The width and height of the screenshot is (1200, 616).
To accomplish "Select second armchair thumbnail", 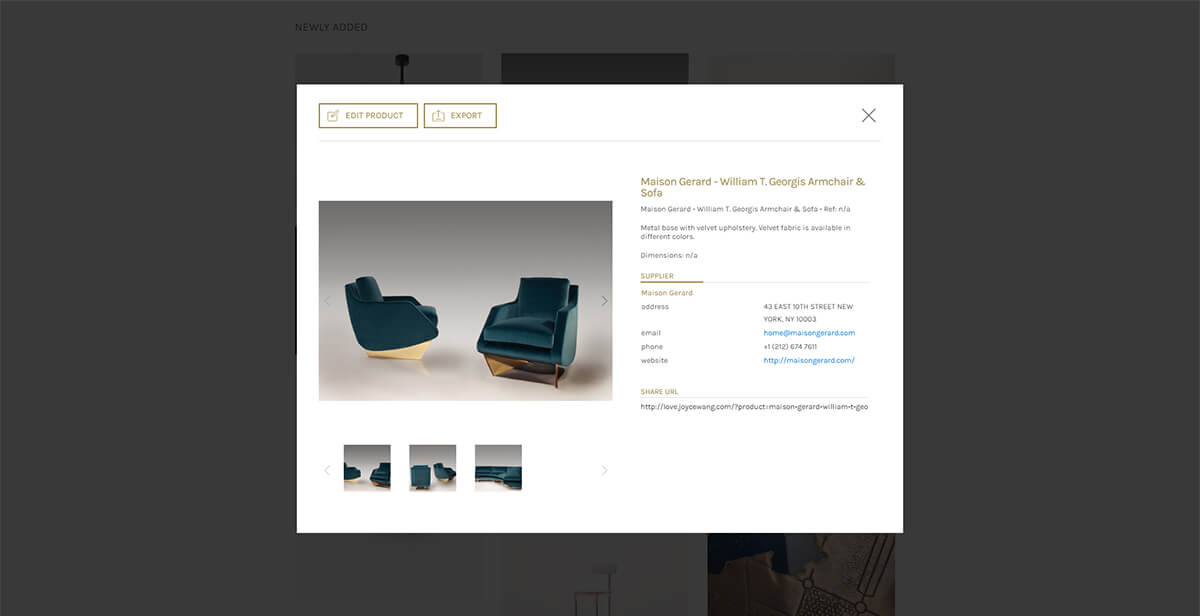I will tap(433, 468).
